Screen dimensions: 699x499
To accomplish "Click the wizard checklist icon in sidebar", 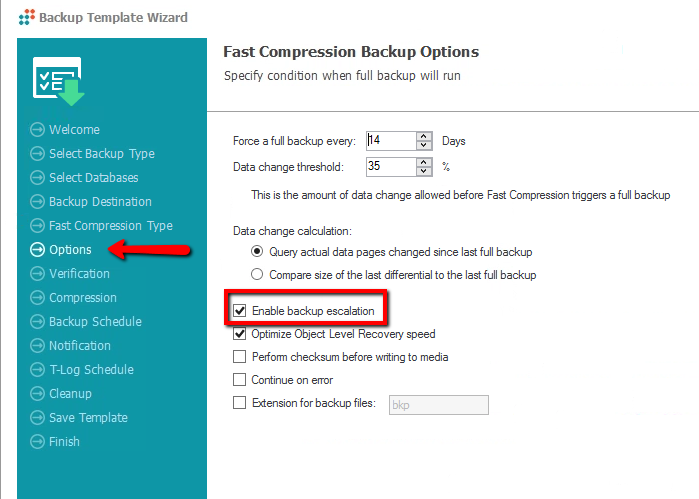I will (58, 81).
